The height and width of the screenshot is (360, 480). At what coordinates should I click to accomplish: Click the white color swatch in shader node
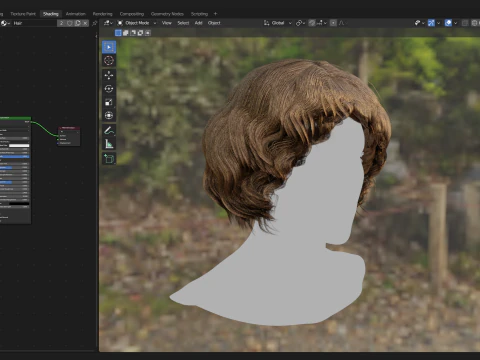click(19, 146)
